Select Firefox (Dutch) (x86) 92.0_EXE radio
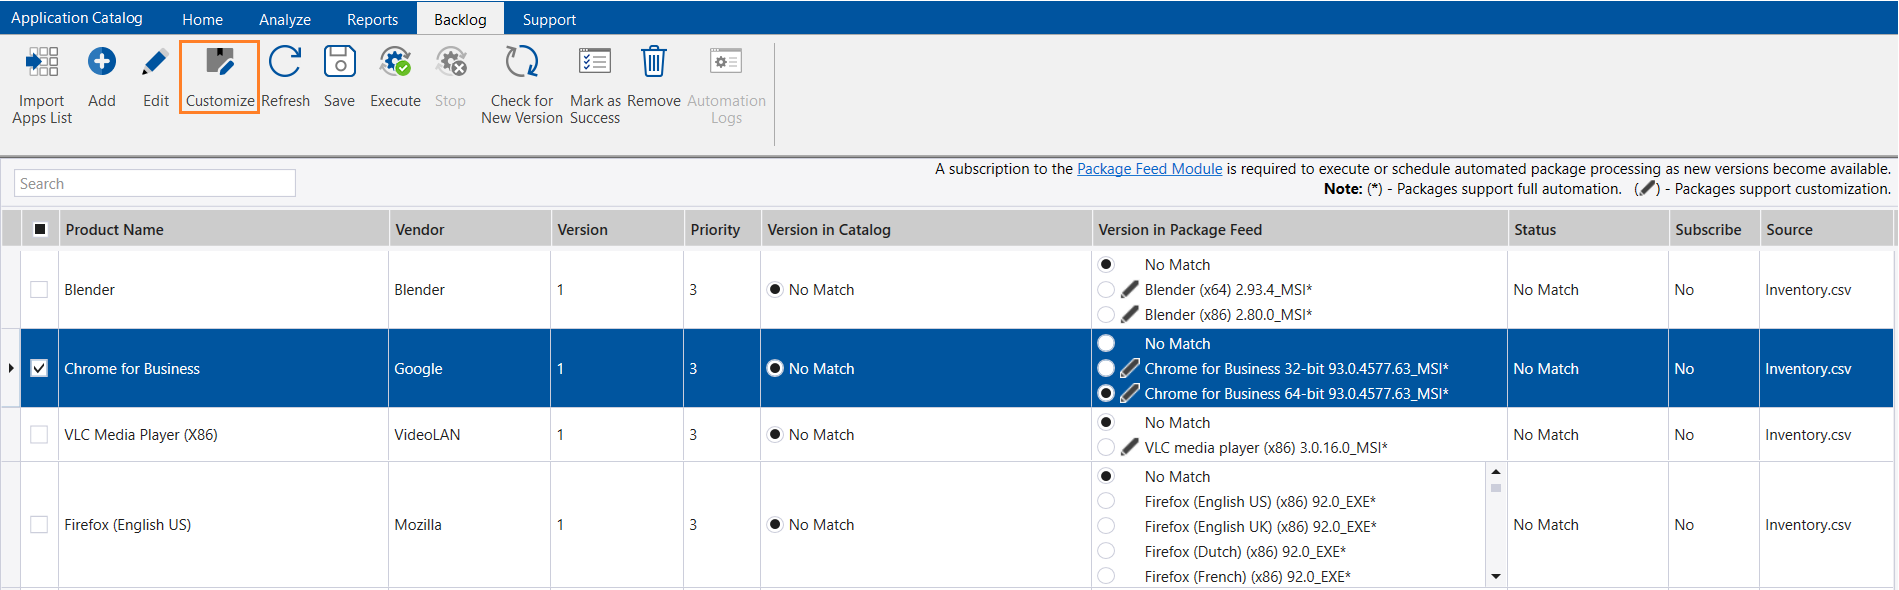The height and width of the screenshot is (590, 1899). click(1106, 551)
